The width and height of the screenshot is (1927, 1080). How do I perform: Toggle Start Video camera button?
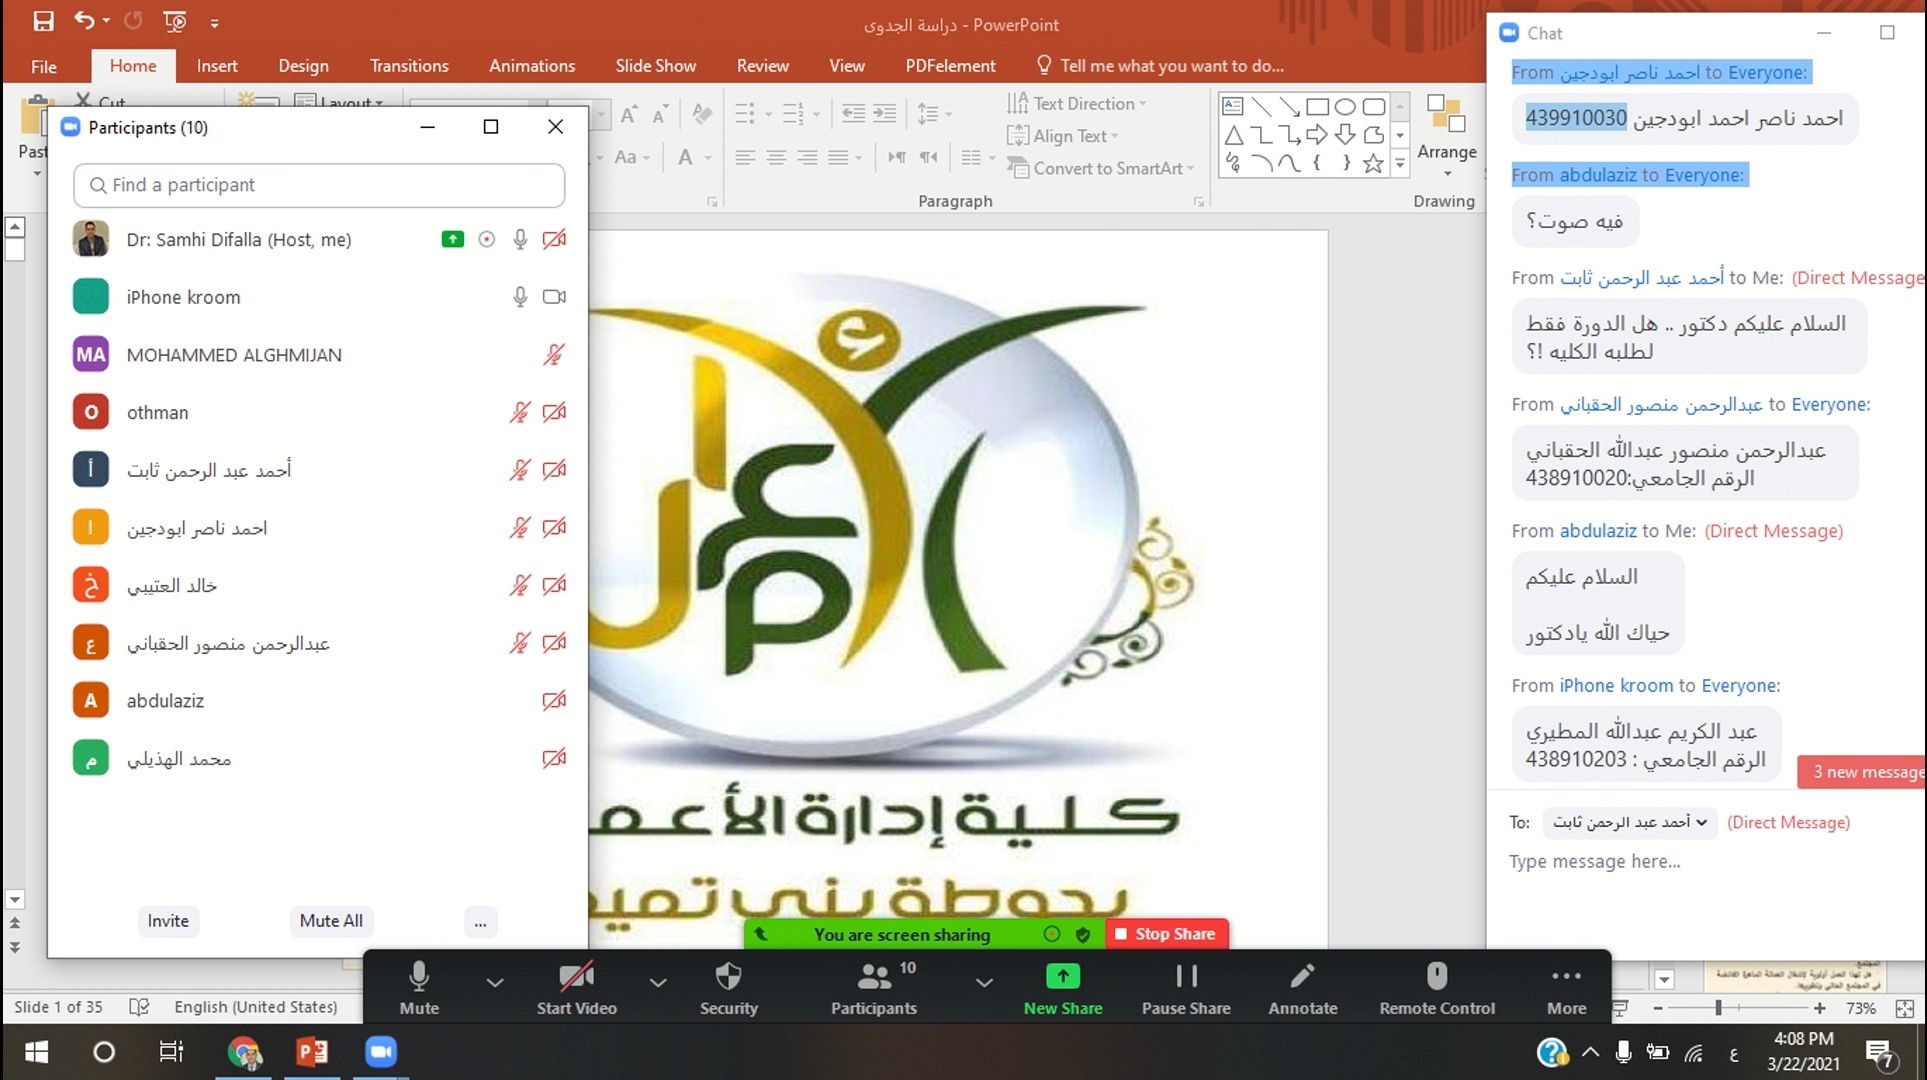(576, 977)
